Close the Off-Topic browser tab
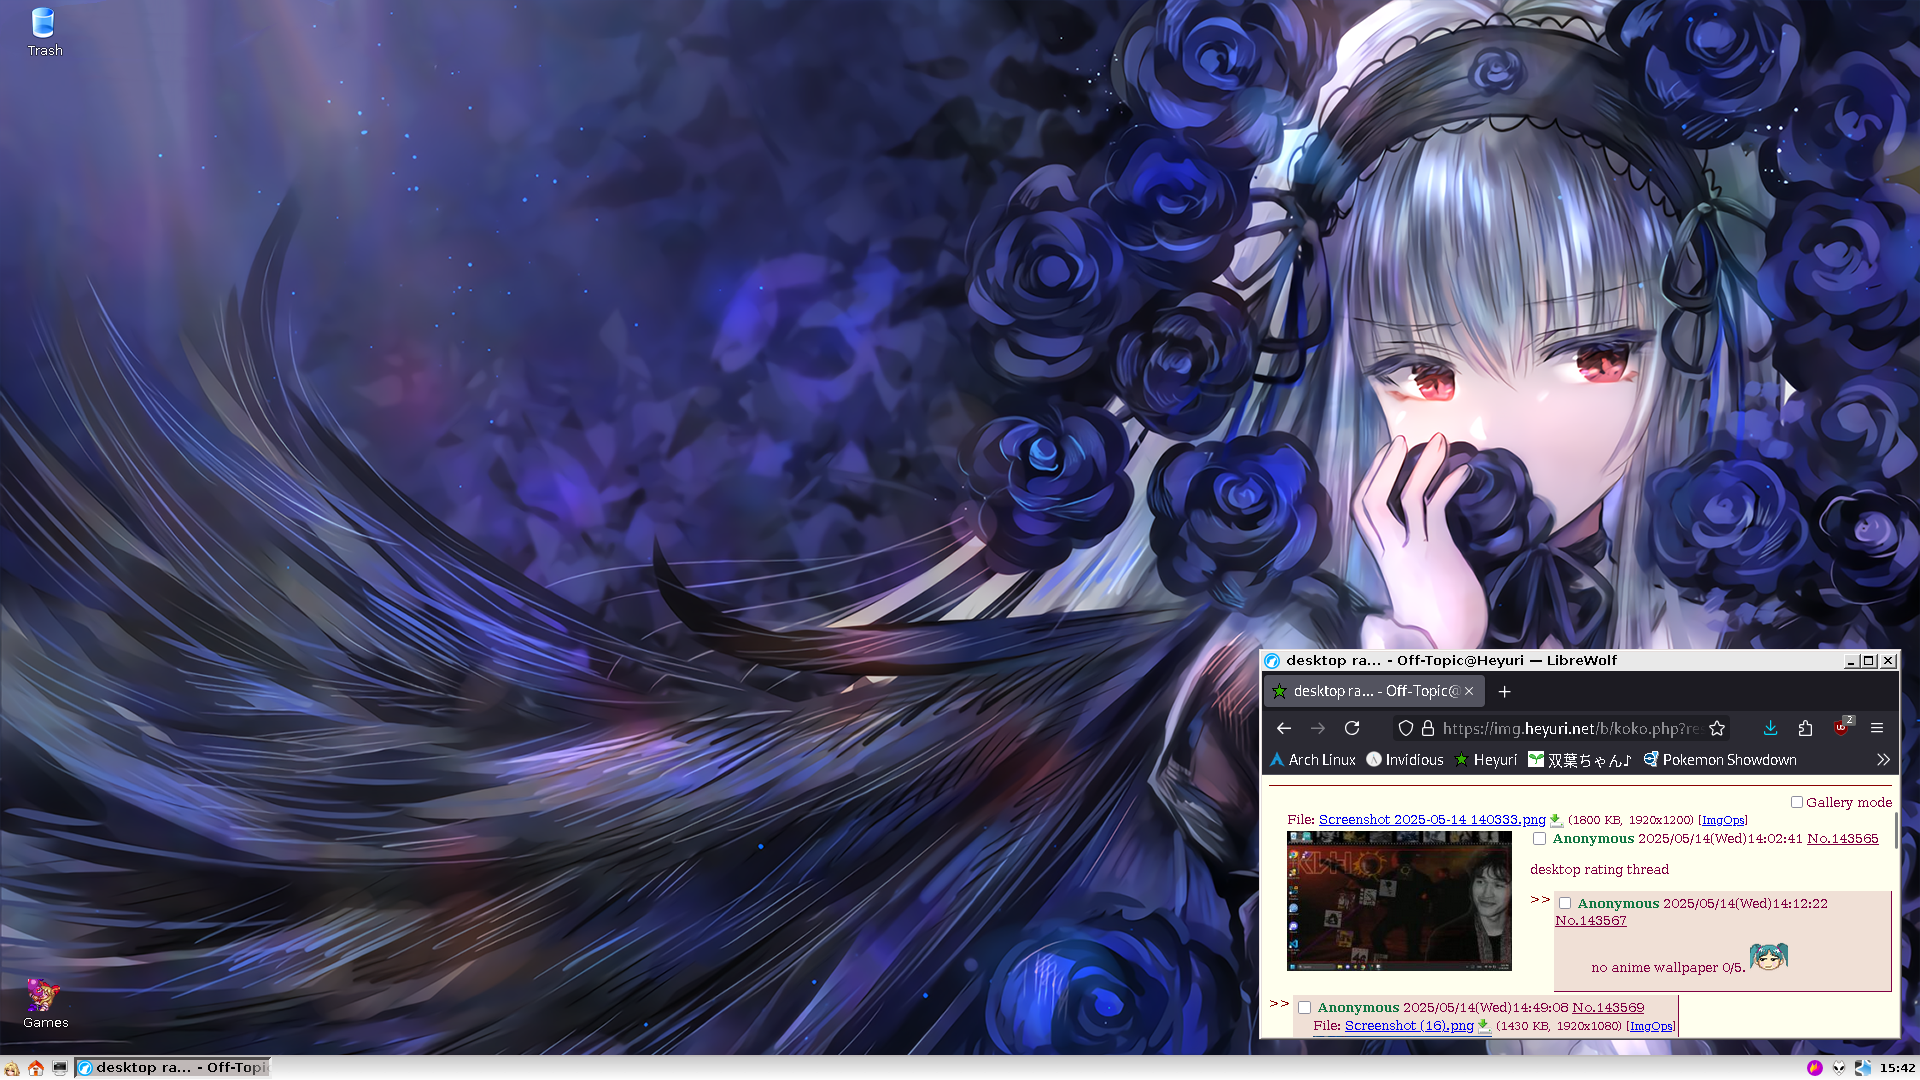The image size is (1920, 1080). [1469, 691]
